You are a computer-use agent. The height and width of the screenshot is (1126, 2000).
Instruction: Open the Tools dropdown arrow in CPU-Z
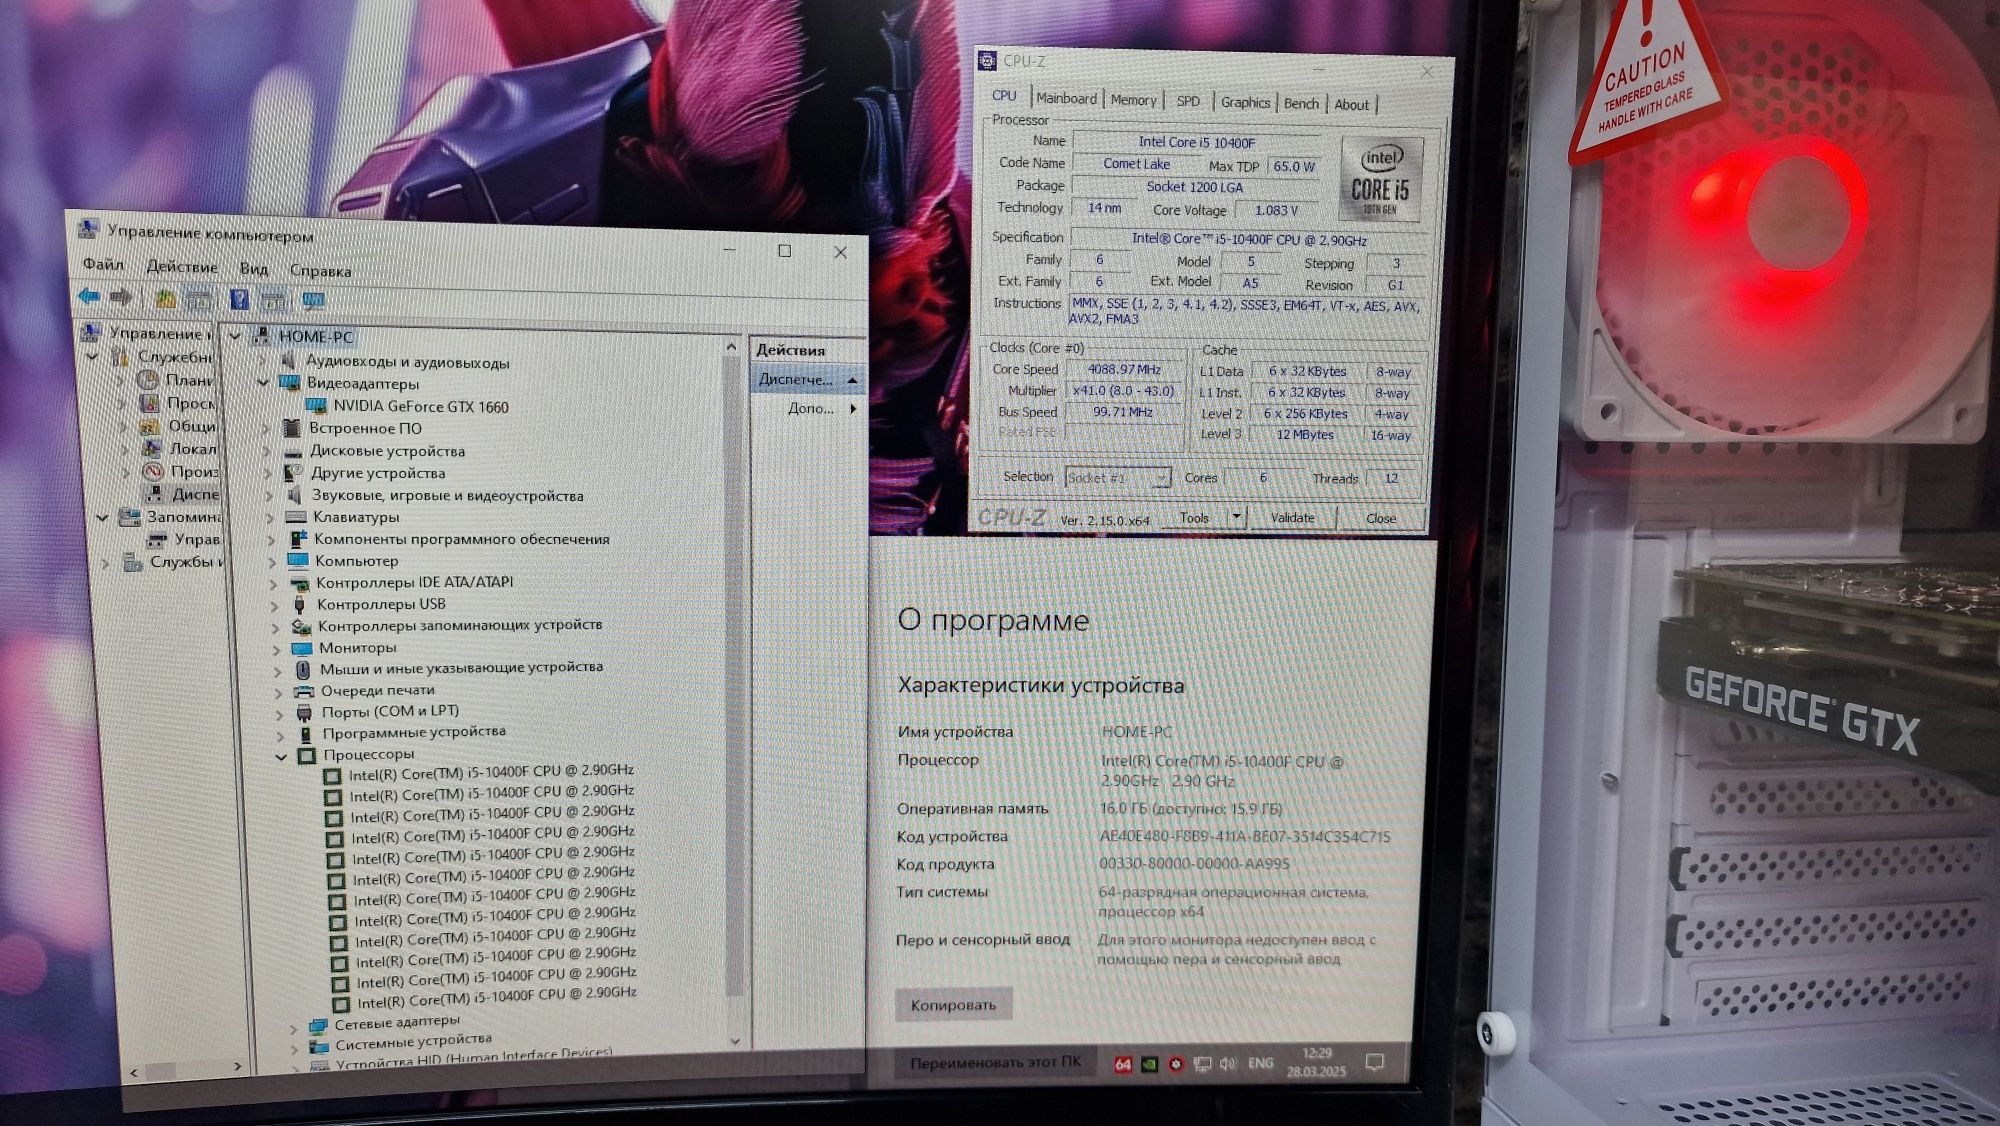click(x=1237, y=517)
